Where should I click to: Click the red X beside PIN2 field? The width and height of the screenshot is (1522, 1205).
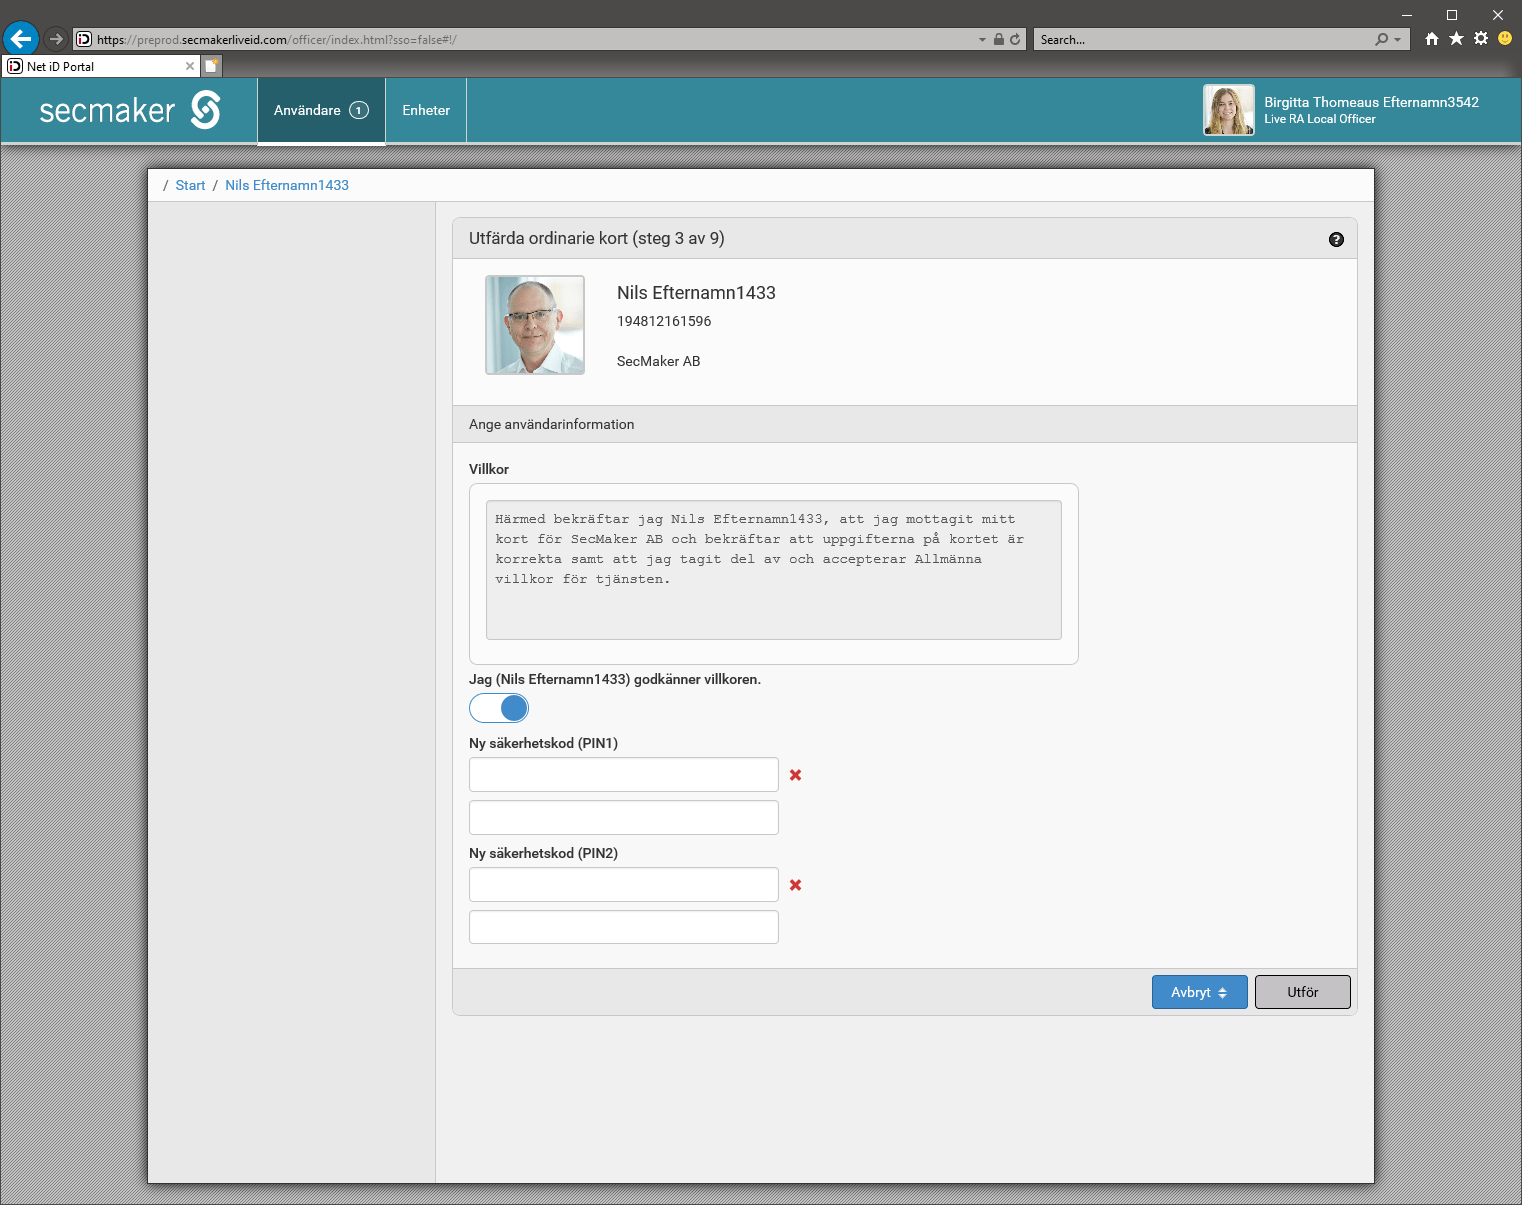pos(795,885)
